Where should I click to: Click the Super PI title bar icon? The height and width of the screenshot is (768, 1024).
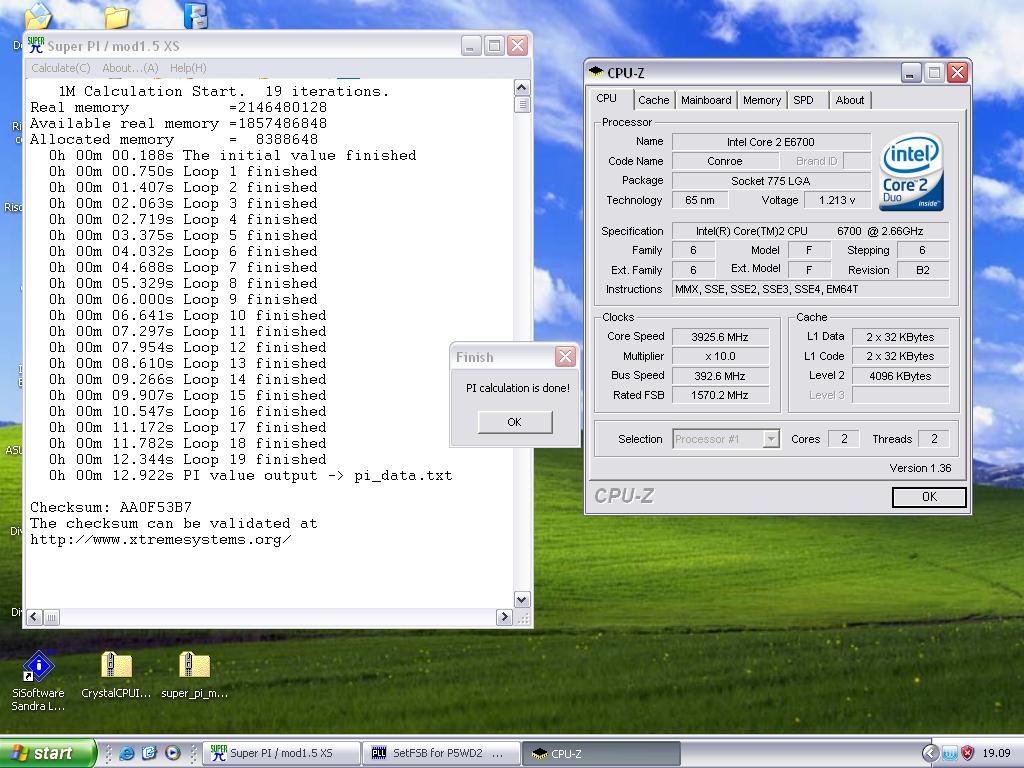pyautogui.click(x=36, y=45)
